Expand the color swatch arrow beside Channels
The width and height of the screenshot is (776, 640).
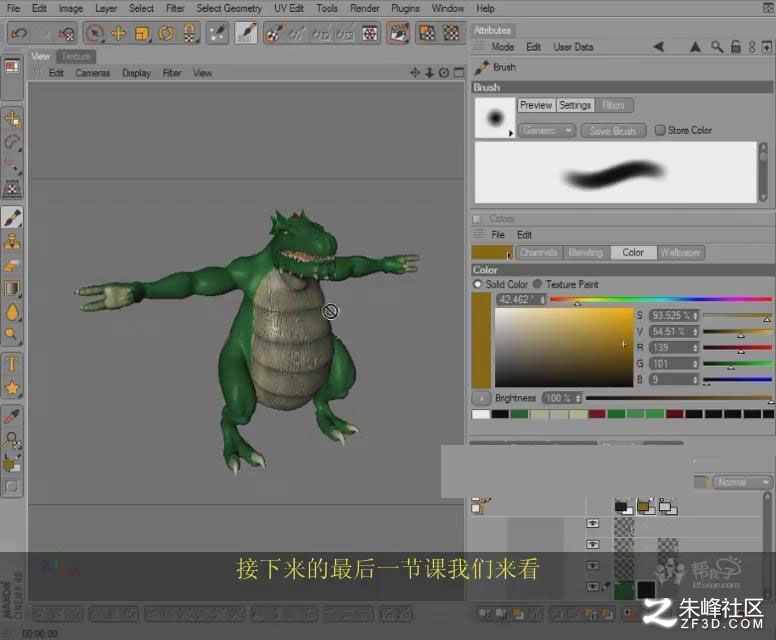pyautogui.click(x=509, y=255)
